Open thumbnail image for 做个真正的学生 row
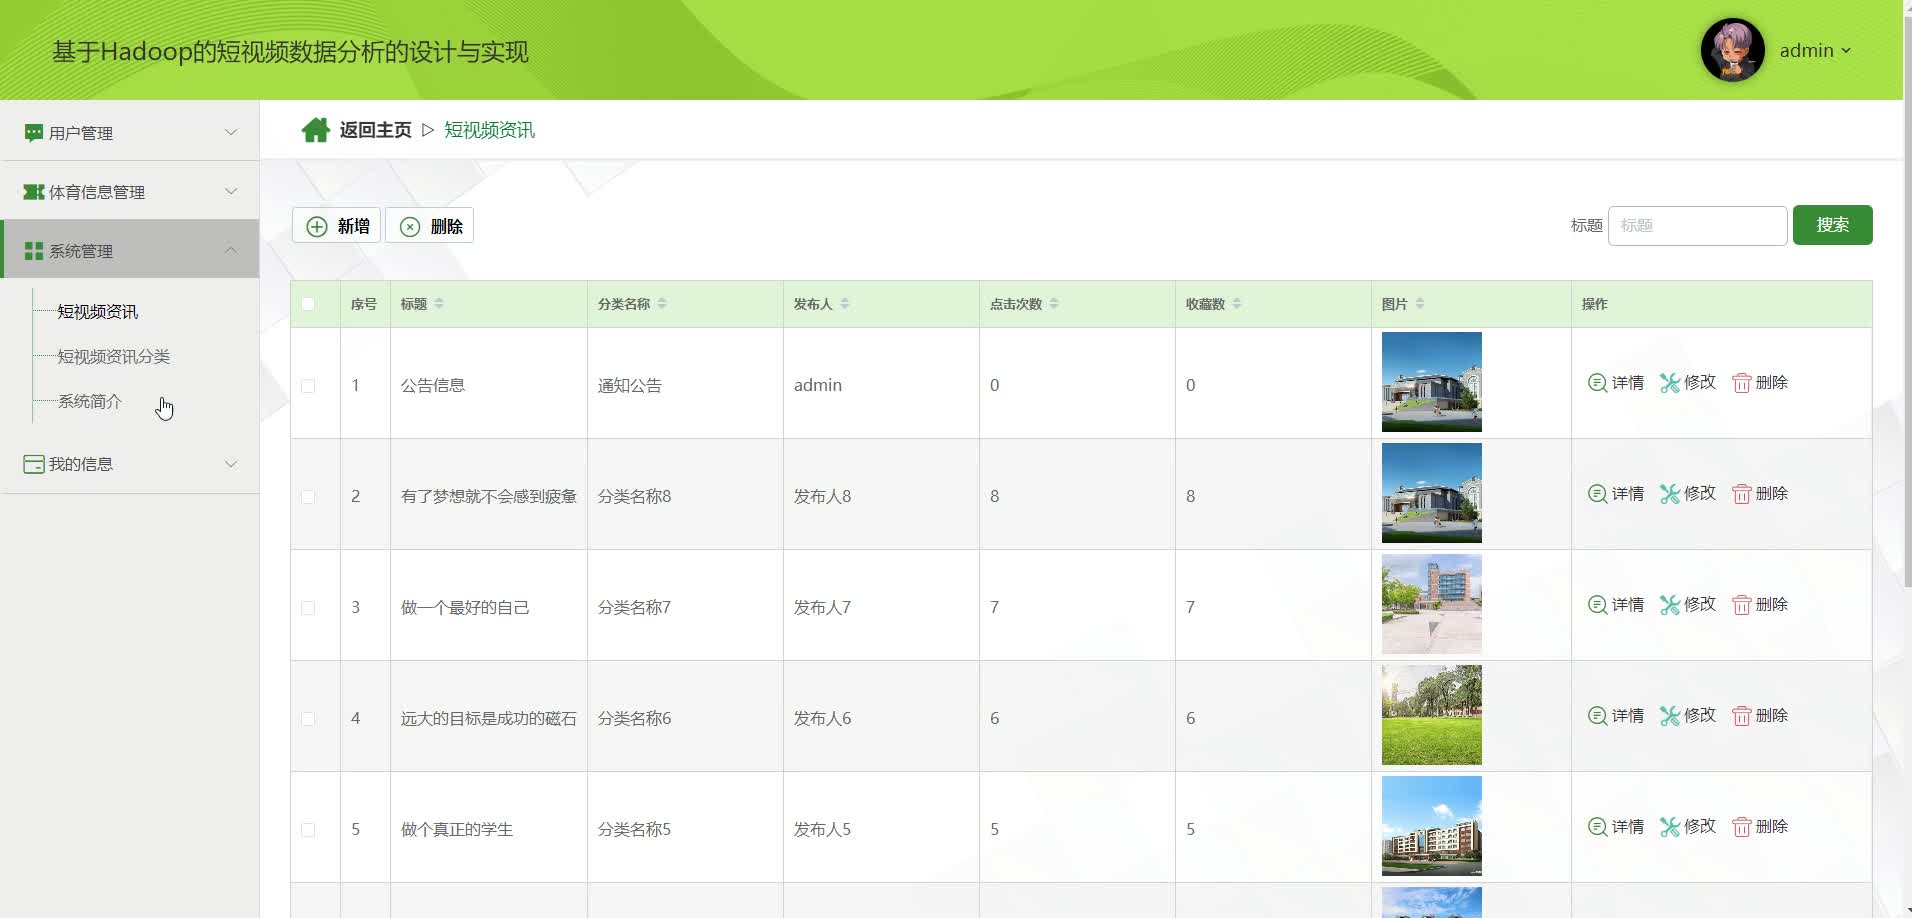This screenshot has height=918, width=1912. click(1431, 826)
